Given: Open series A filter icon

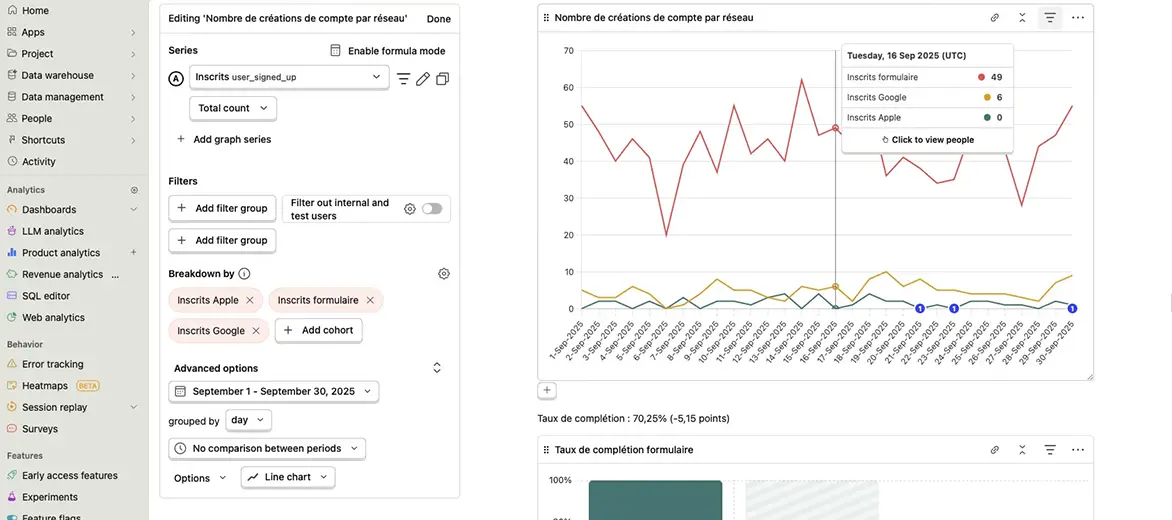Looking at the screenshot, I should (404, 78).
